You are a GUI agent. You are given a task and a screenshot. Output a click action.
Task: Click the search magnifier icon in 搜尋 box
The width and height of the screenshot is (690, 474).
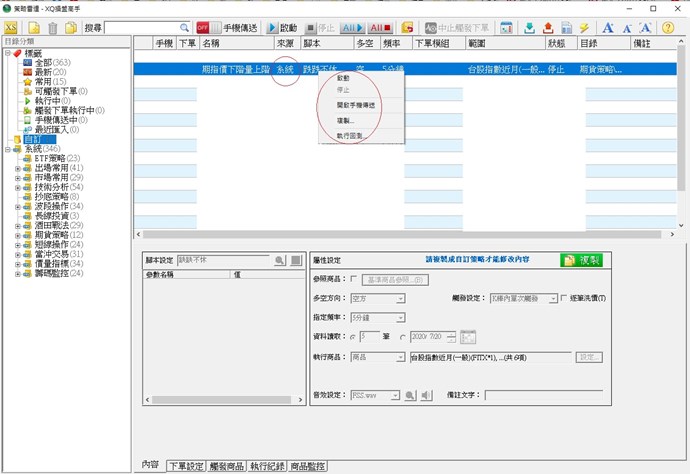pyautogui.click(x=184, y=27)
